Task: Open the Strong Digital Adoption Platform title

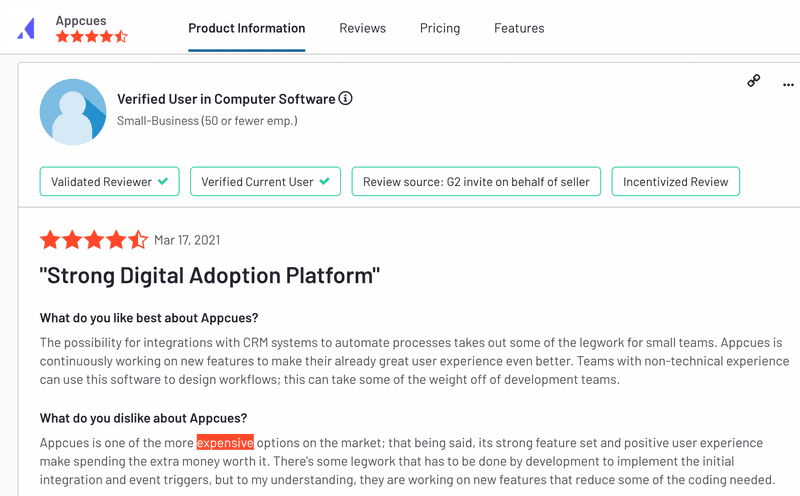Action: [210, 276]
